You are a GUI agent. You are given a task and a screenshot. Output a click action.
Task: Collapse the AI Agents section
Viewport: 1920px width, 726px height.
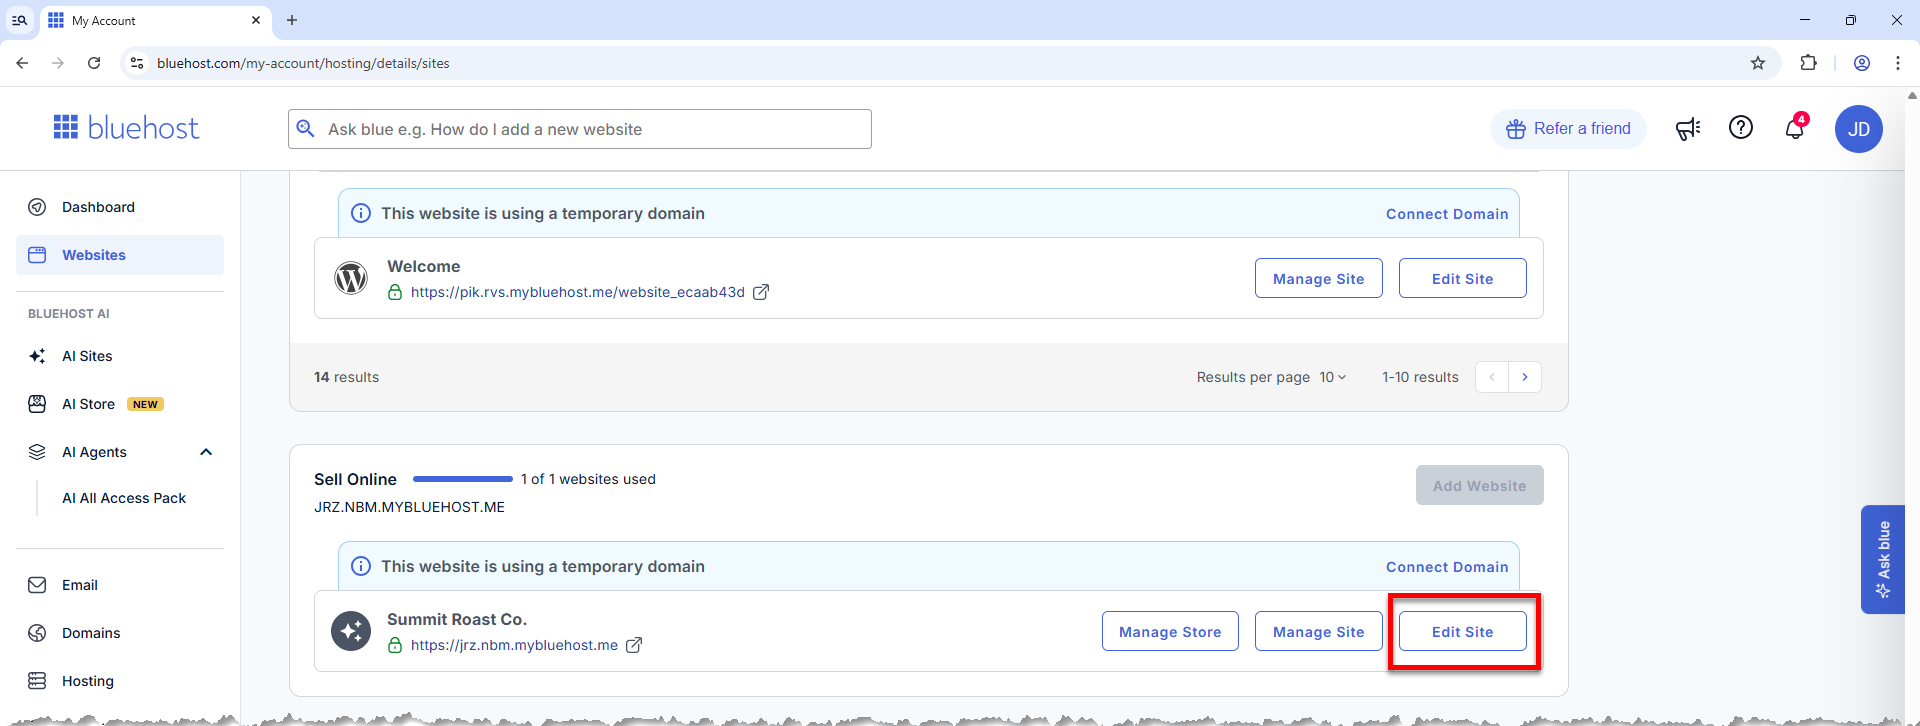click(206, 452)
